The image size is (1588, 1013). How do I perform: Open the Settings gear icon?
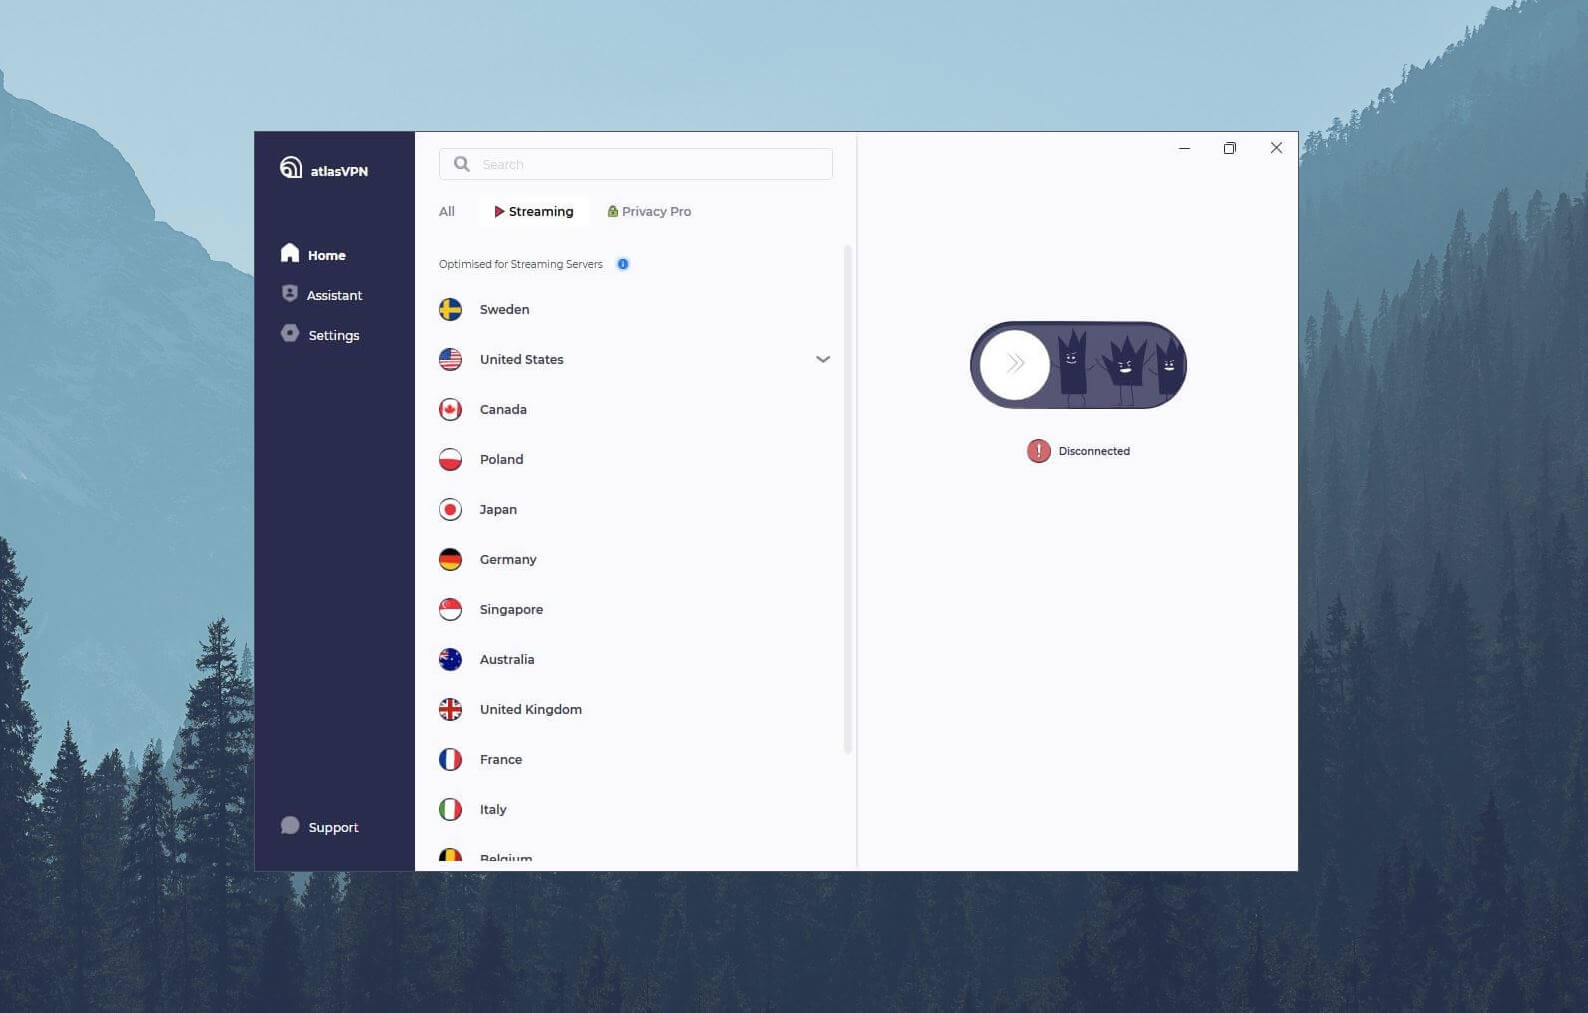[x=290, y=333]
